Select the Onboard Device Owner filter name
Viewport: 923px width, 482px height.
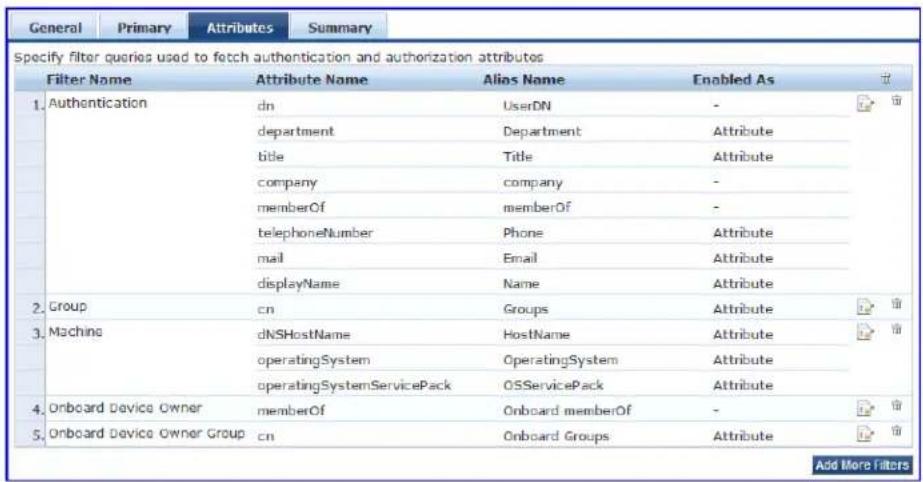click(125, 408)
